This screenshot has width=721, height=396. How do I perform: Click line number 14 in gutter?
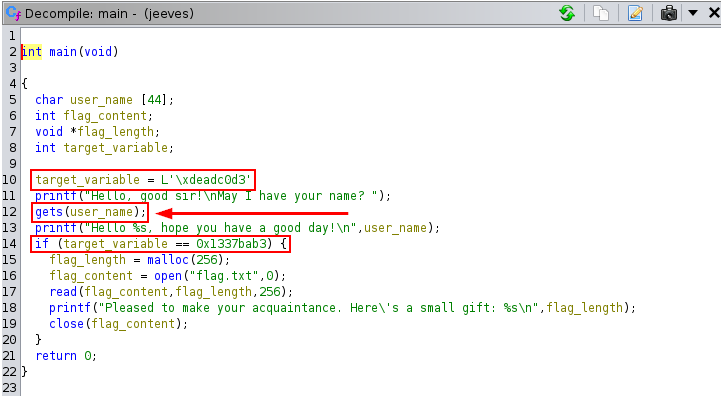(x=9, y=243)
